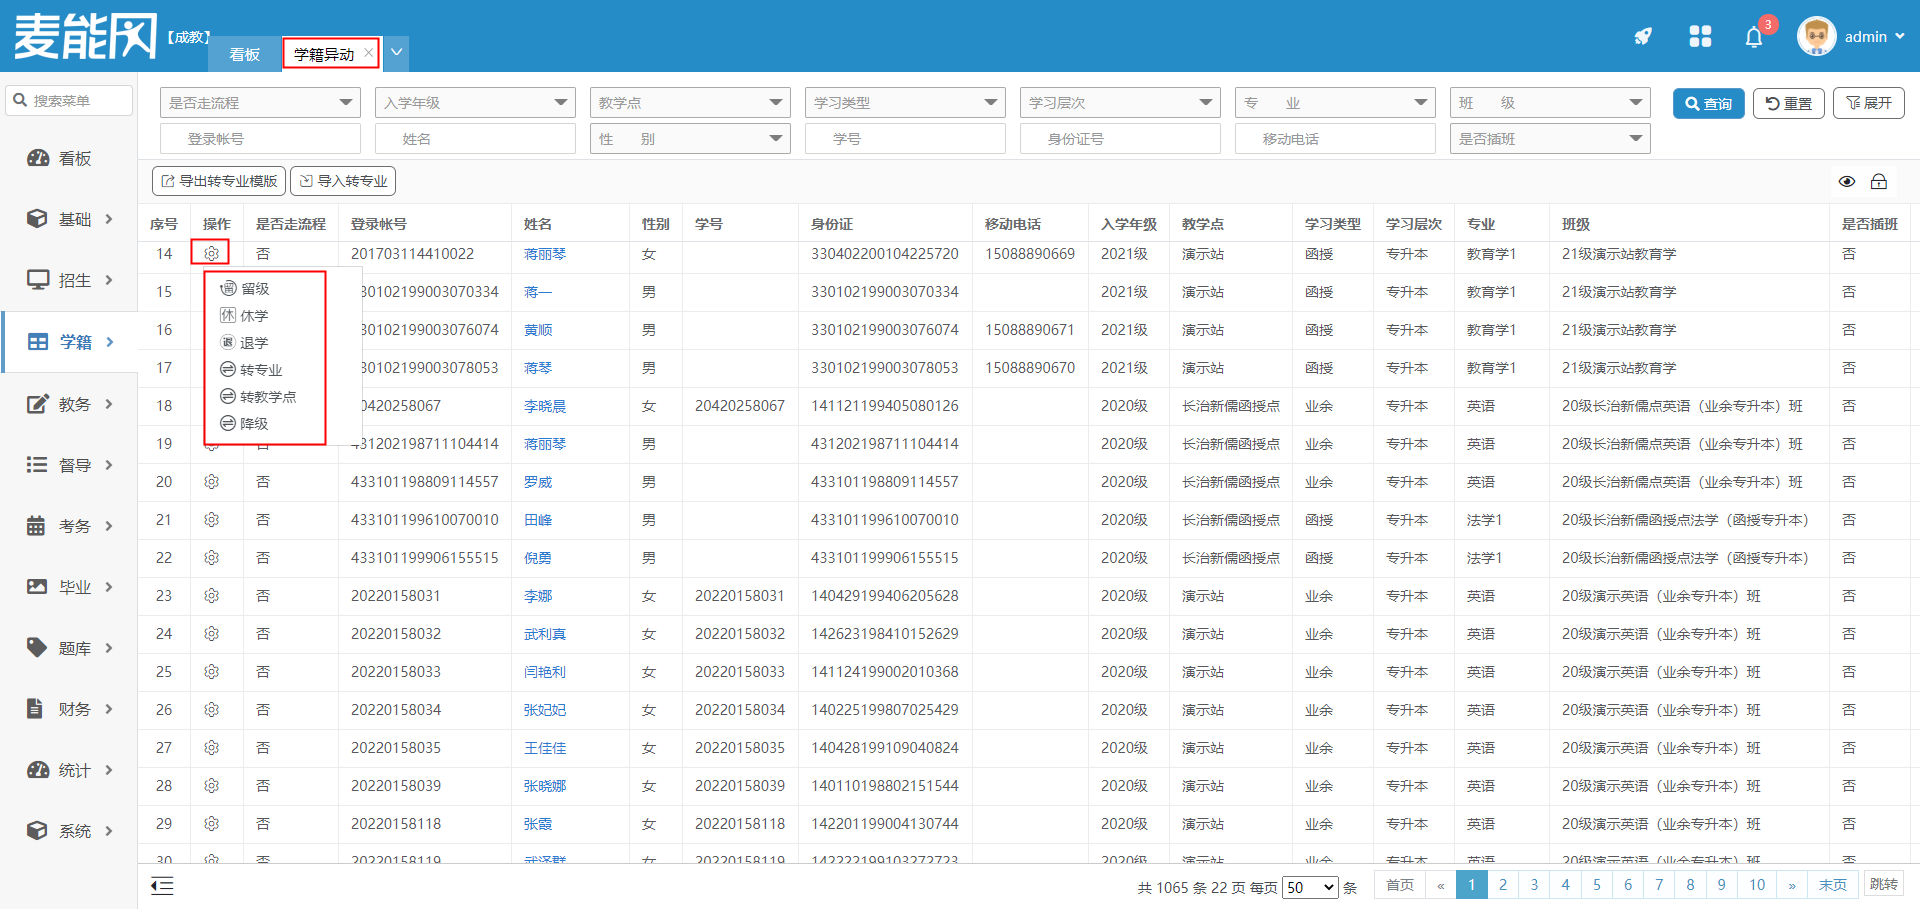Open the notification bell
Image resolution: width=1920 pixels, height=909 pixels.
(x=1754, y=38)
